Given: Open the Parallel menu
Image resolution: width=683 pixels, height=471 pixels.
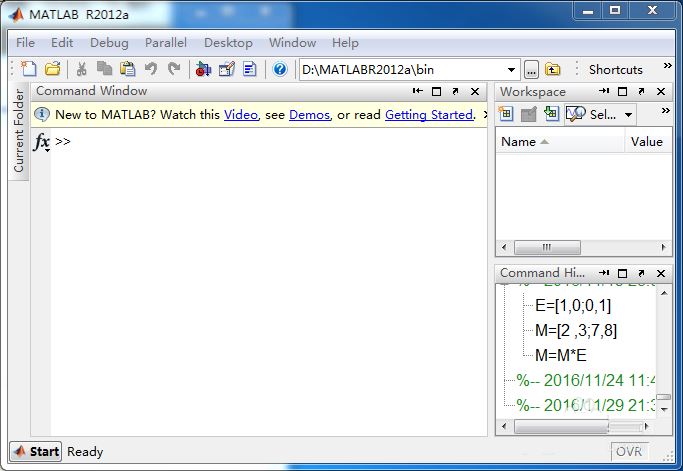Looking at the screenshot, I should coord(166,43).
